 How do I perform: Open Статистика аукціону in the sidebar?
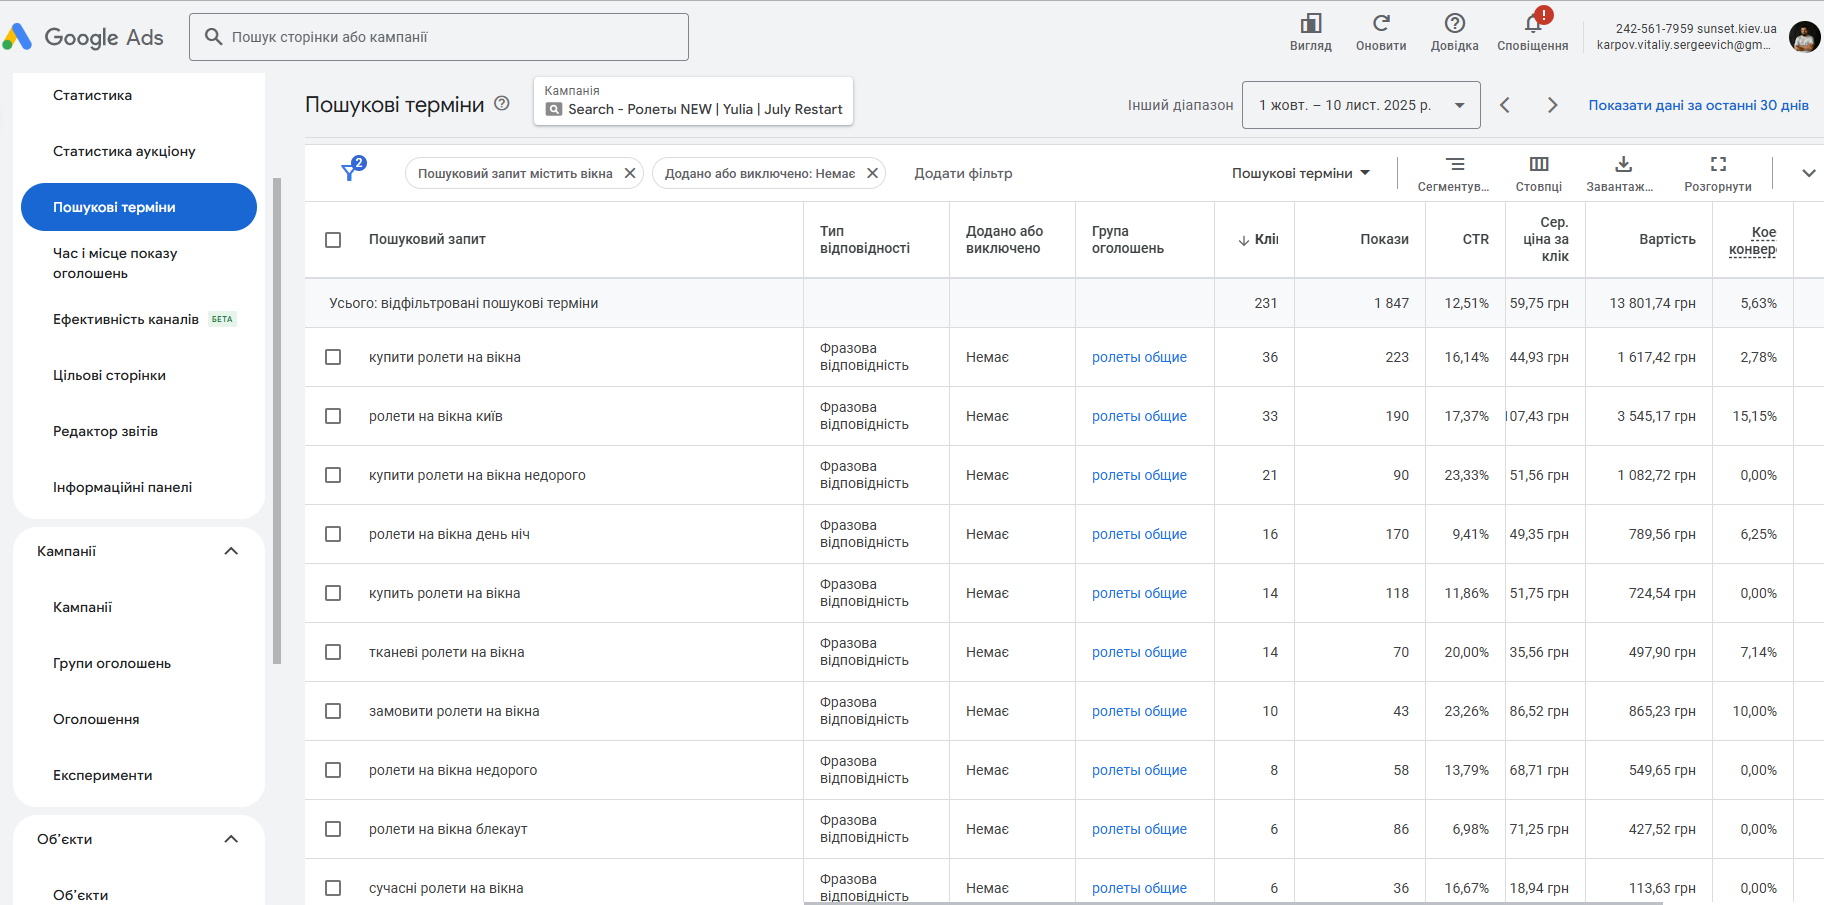(x=124, y=151)
